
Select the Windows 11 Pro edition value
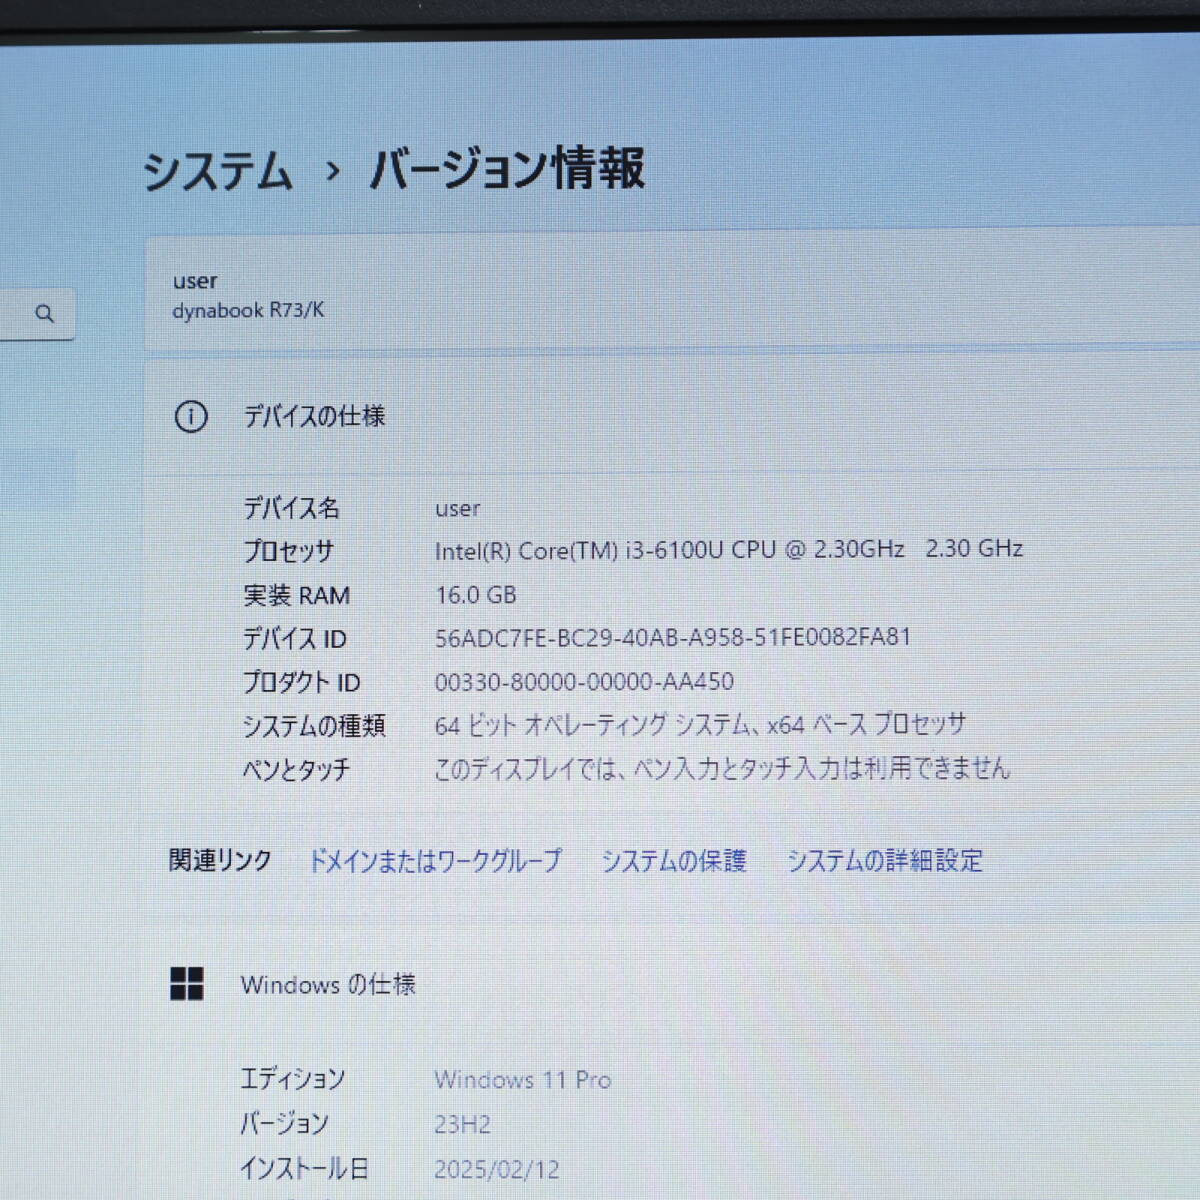(523, 1080)
